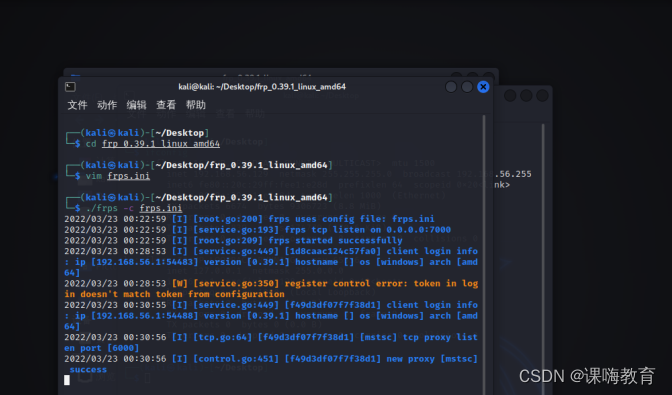672x395 pixels.
Task: Open the 编辑 menu
Action: click(x=136, y=105)
